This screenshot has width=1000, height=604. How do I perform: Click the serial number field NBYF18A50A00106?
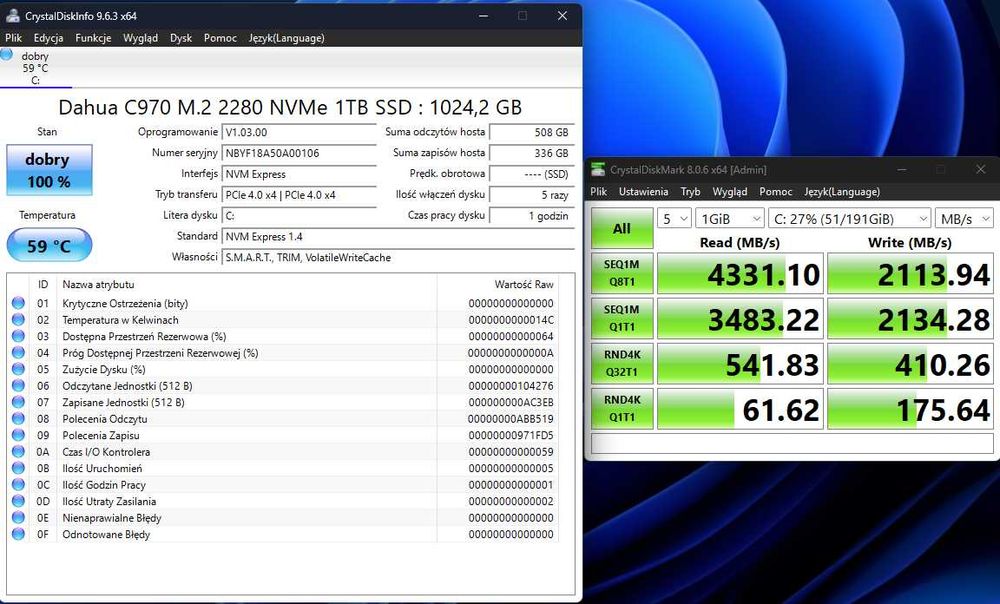299,153
